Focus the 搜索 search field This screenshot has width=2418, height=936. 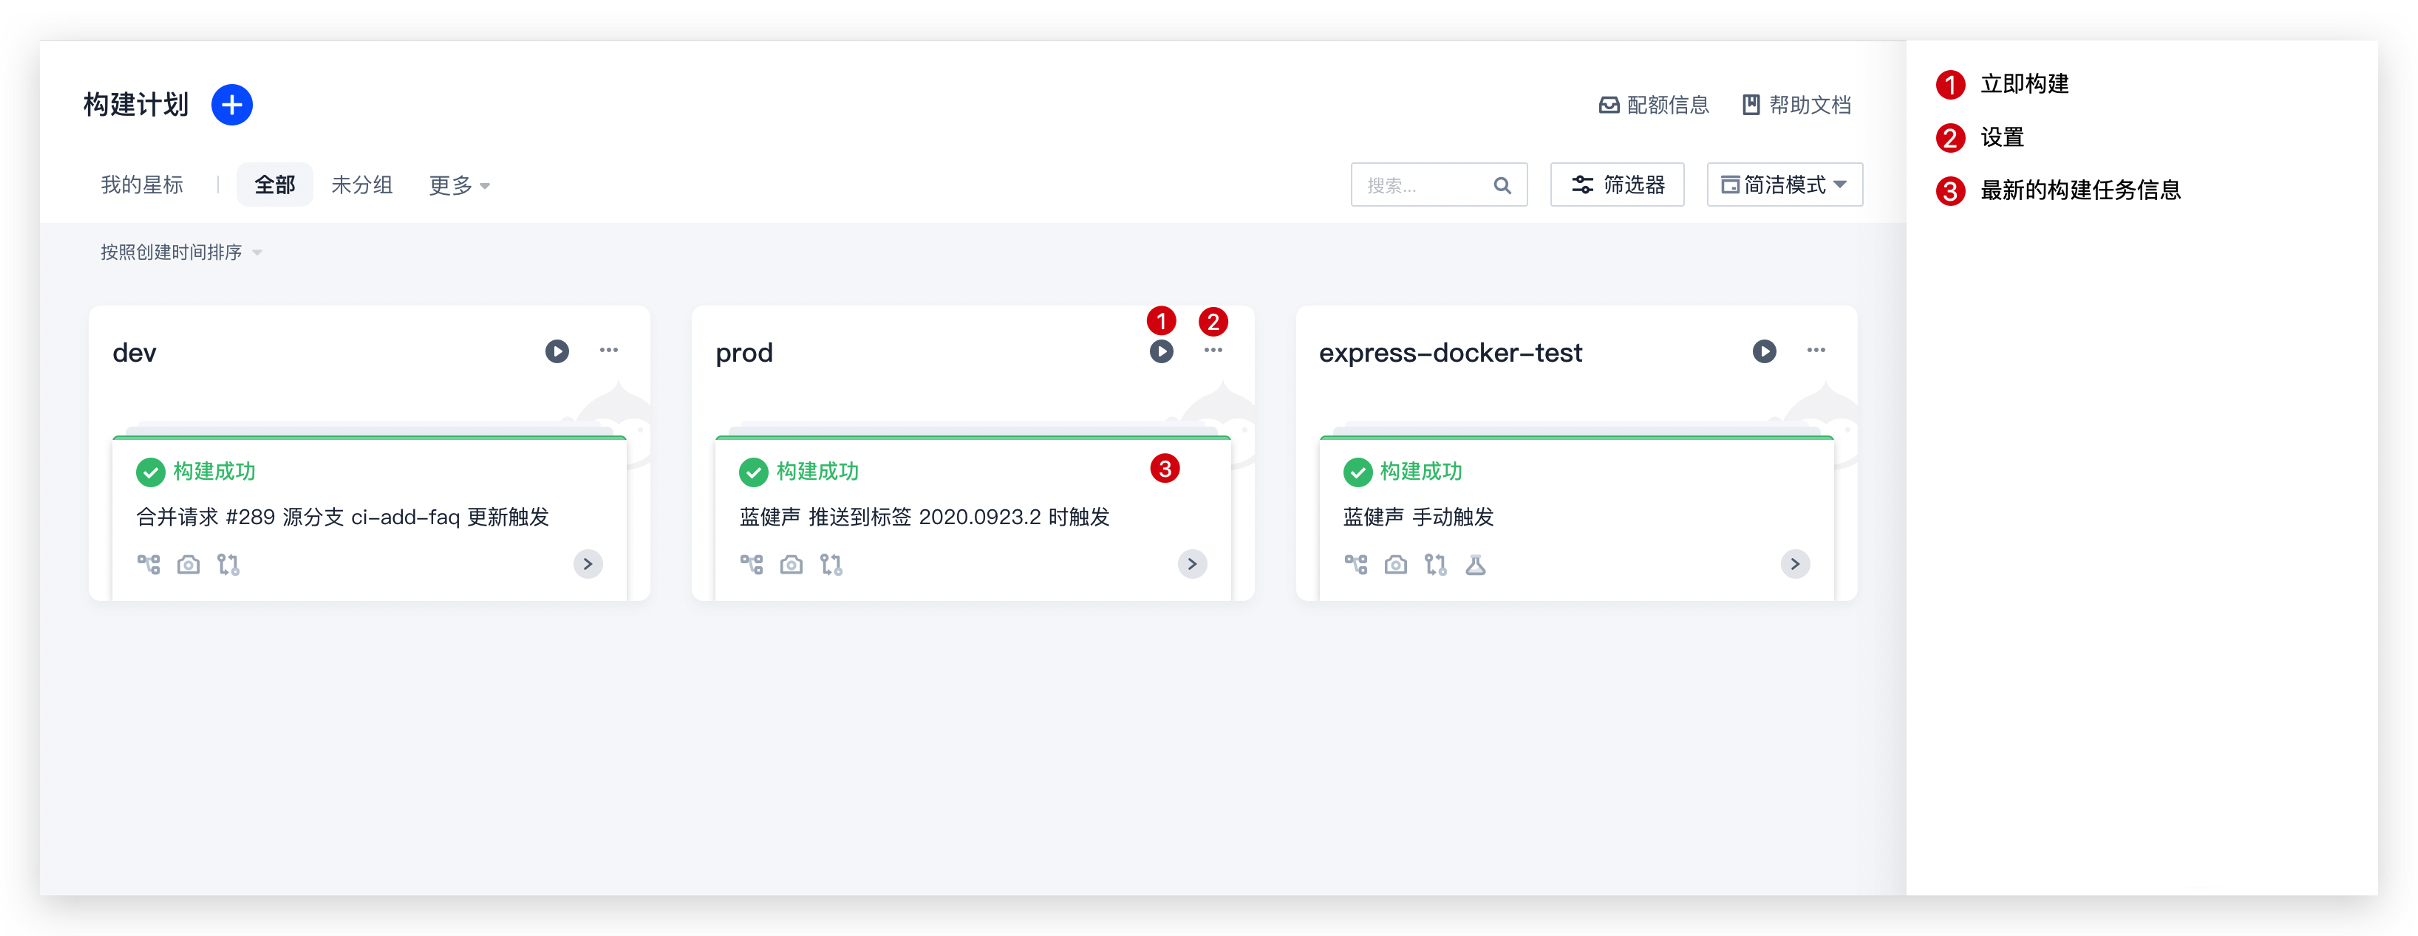(x=1439, y=185)
